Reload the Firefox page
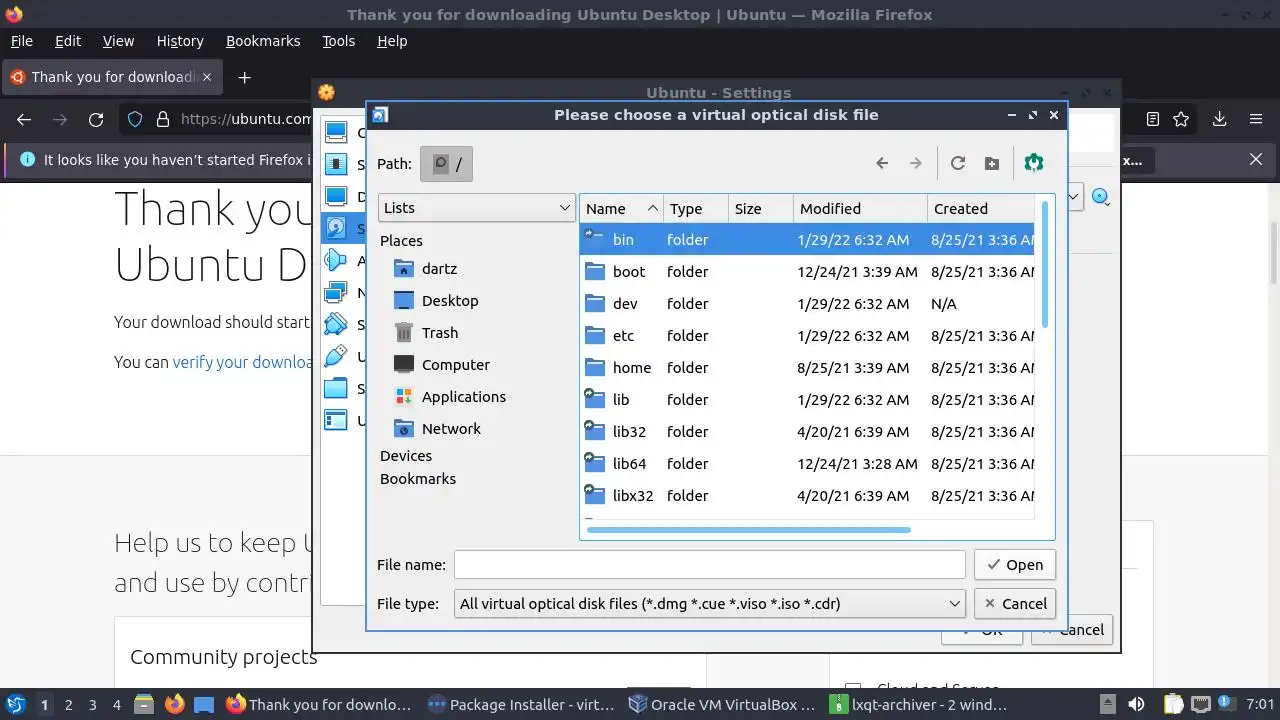The height and width of the screenshot is (720, 1280). coord(96,120)
